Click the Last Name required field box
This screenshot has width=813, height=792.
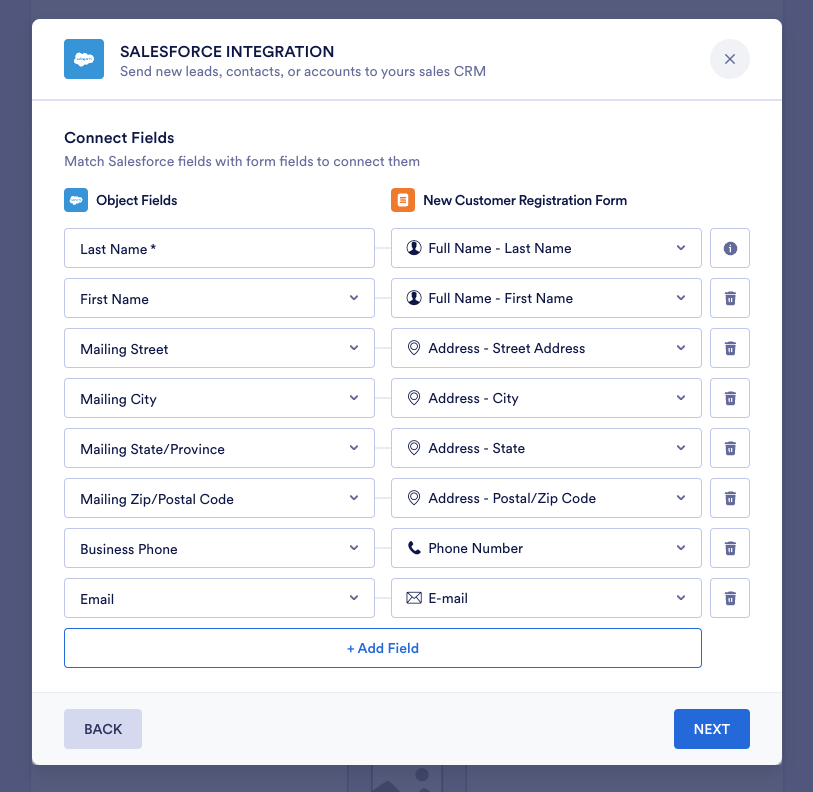[x=219, y=248]
